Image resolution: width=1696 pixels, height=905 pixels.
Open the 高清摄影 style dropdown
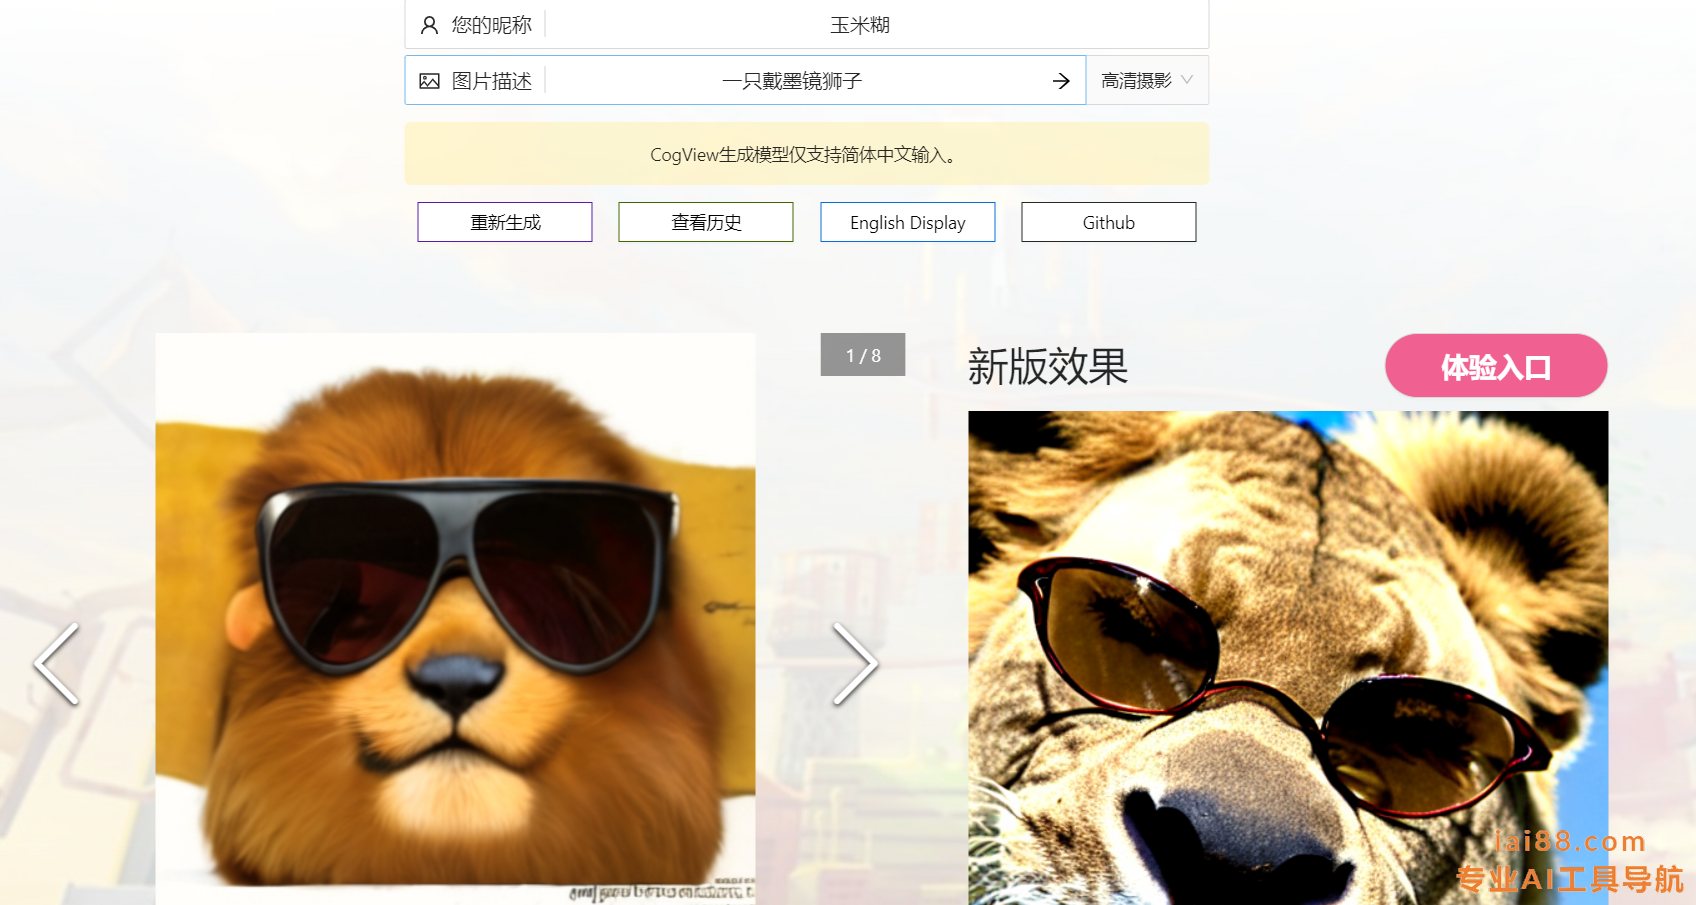click(x=1147, y=80)
